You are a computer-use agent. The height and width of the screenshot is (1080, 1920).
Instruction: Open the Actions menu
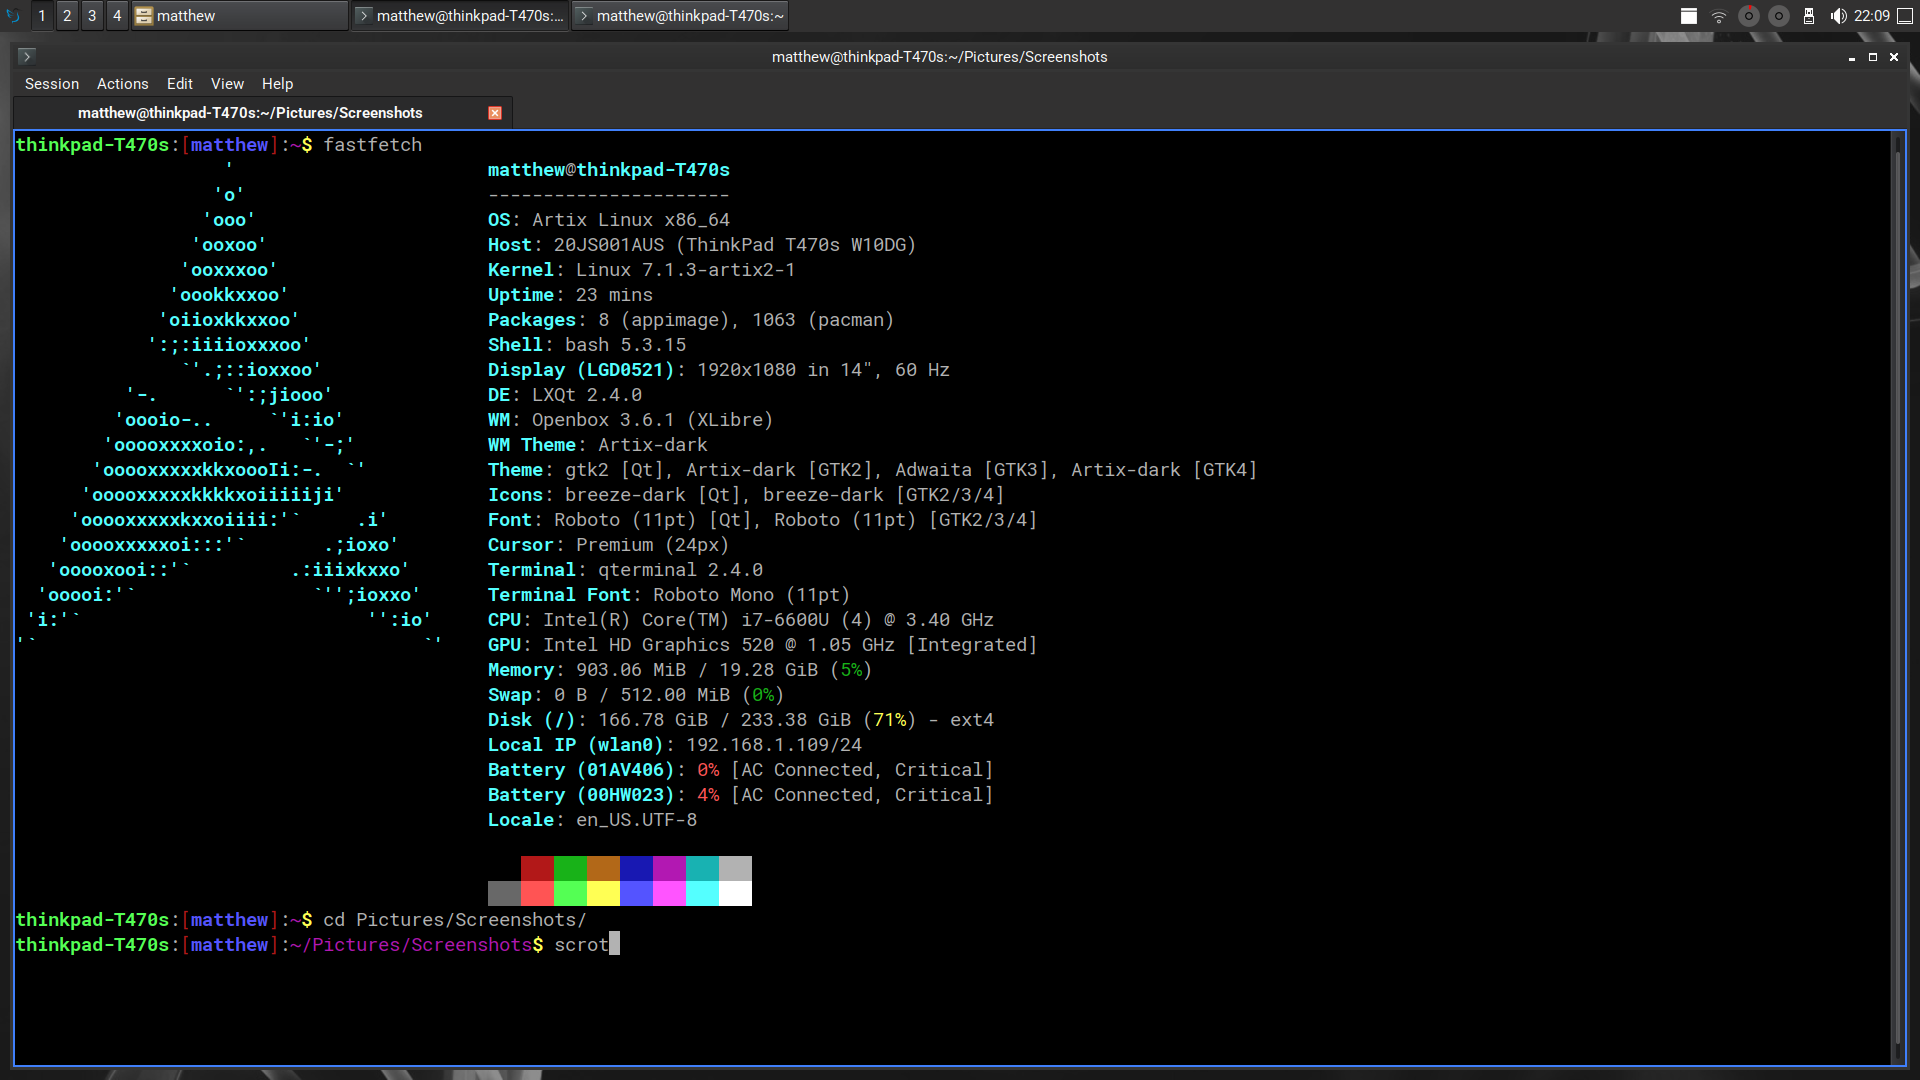point(123,84)
